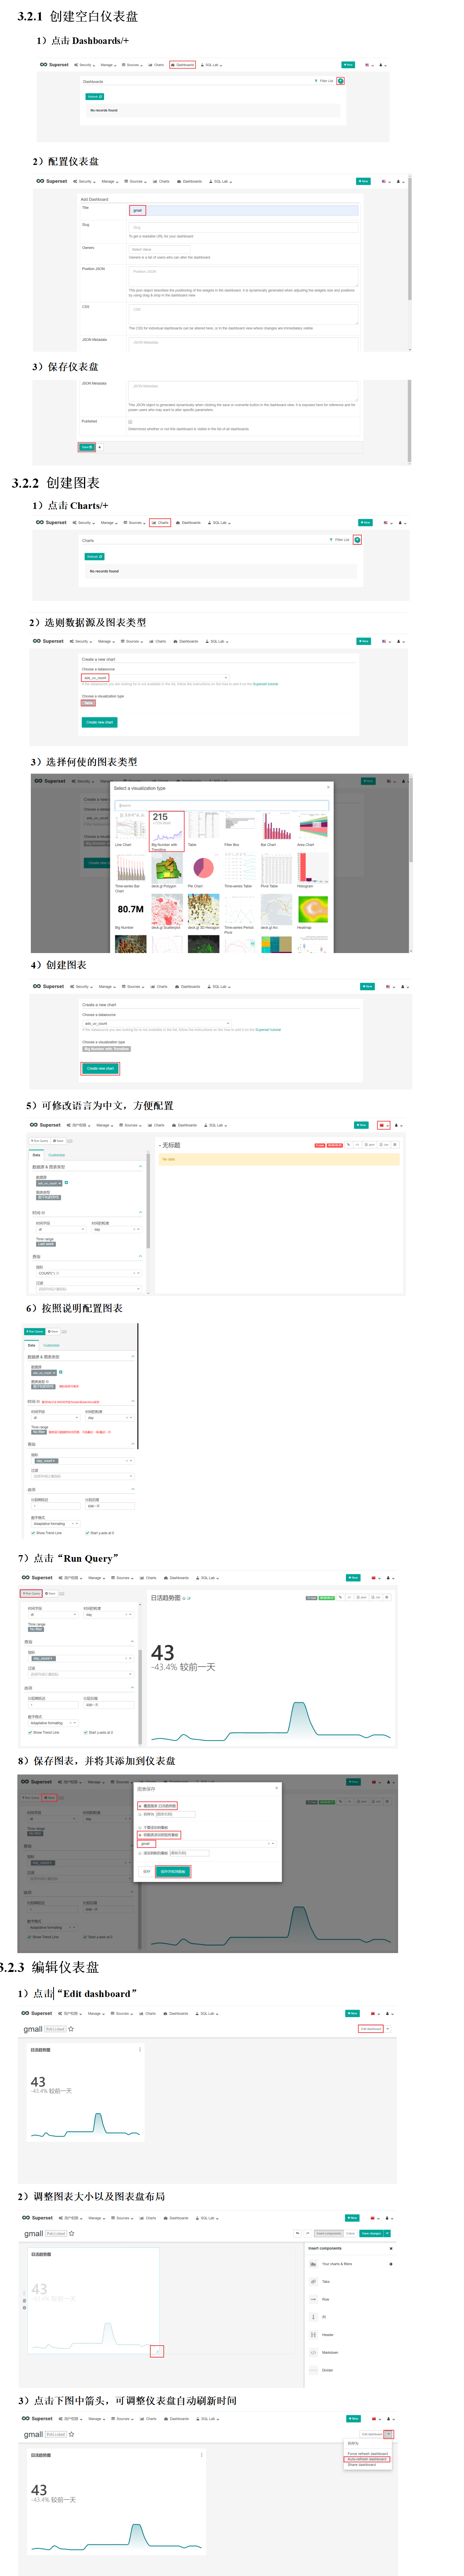The height and width of the screenshot is (2576, 464).
Task: Toggle Show Trend Line checkbox in step 6 panel
Action: click(33, 1532)
